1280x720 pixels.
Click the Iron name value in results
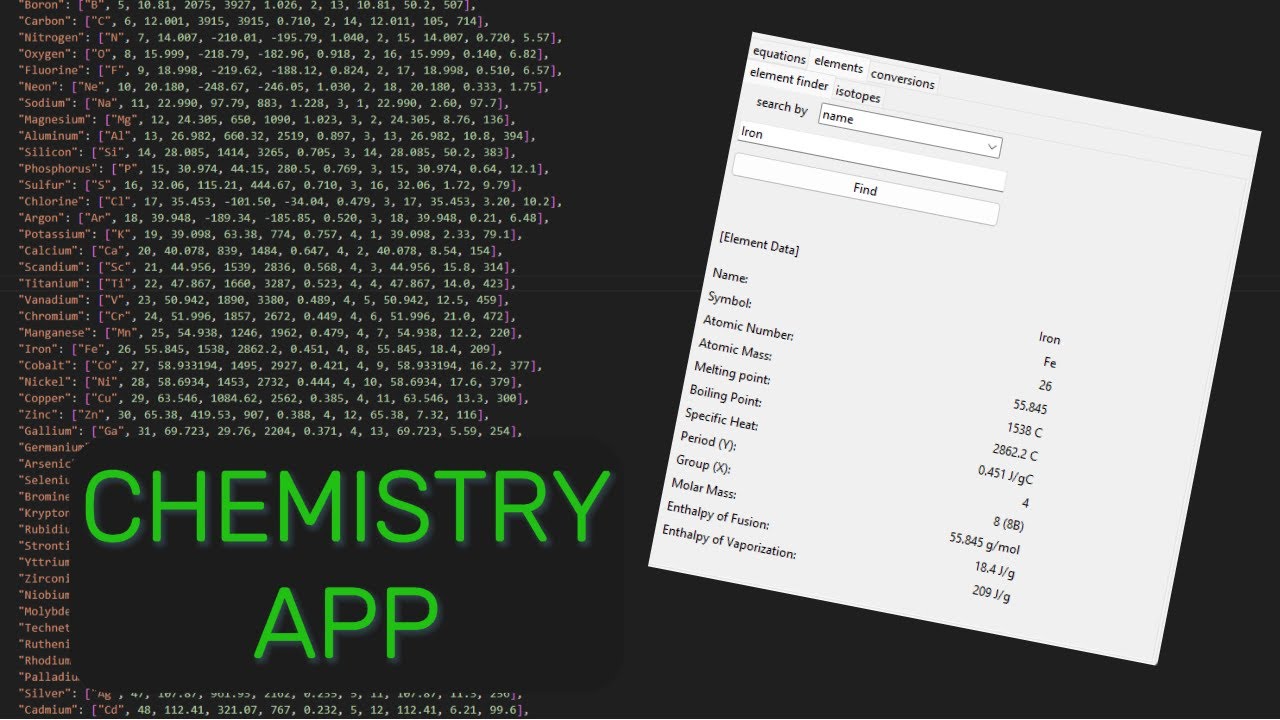pos(1050,339)
